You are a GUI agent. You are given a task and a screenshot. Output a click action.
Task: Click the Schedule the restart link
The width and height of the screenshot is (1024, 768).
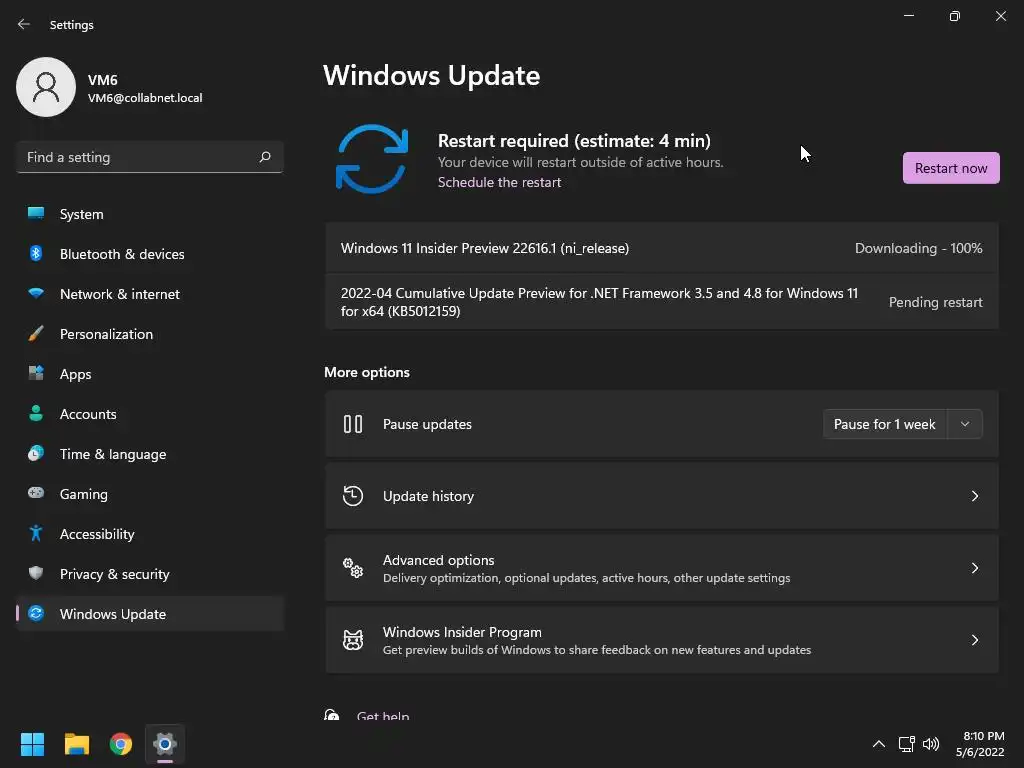click(499, 182)
